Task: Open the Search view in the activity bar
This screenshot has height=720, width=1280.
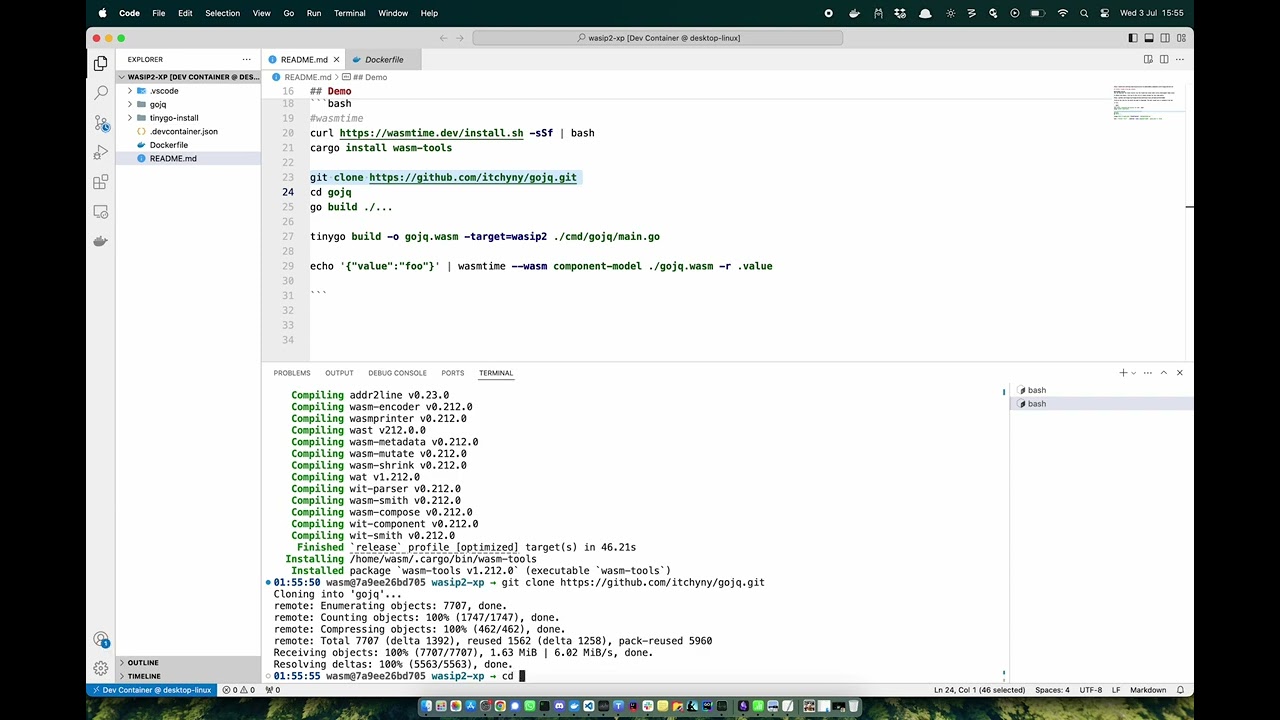Action: pyautogui.click(x=101, y=92)
